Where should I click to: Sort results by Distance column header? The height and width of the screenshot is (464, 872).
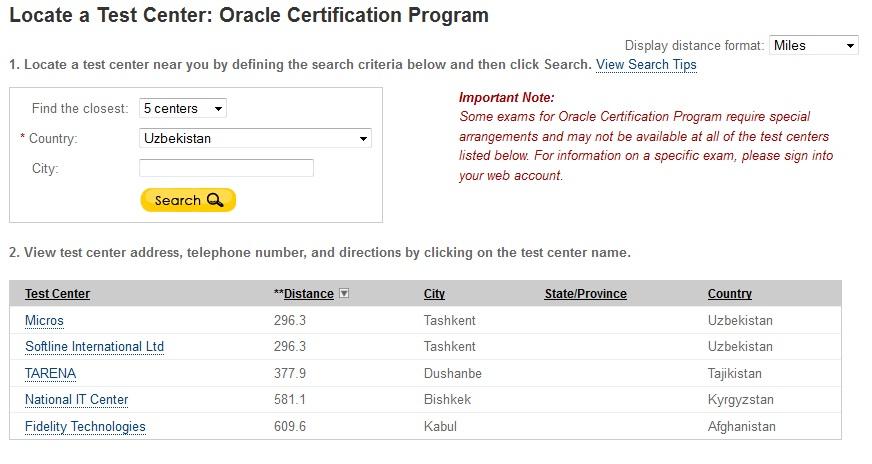coord(308,294)
